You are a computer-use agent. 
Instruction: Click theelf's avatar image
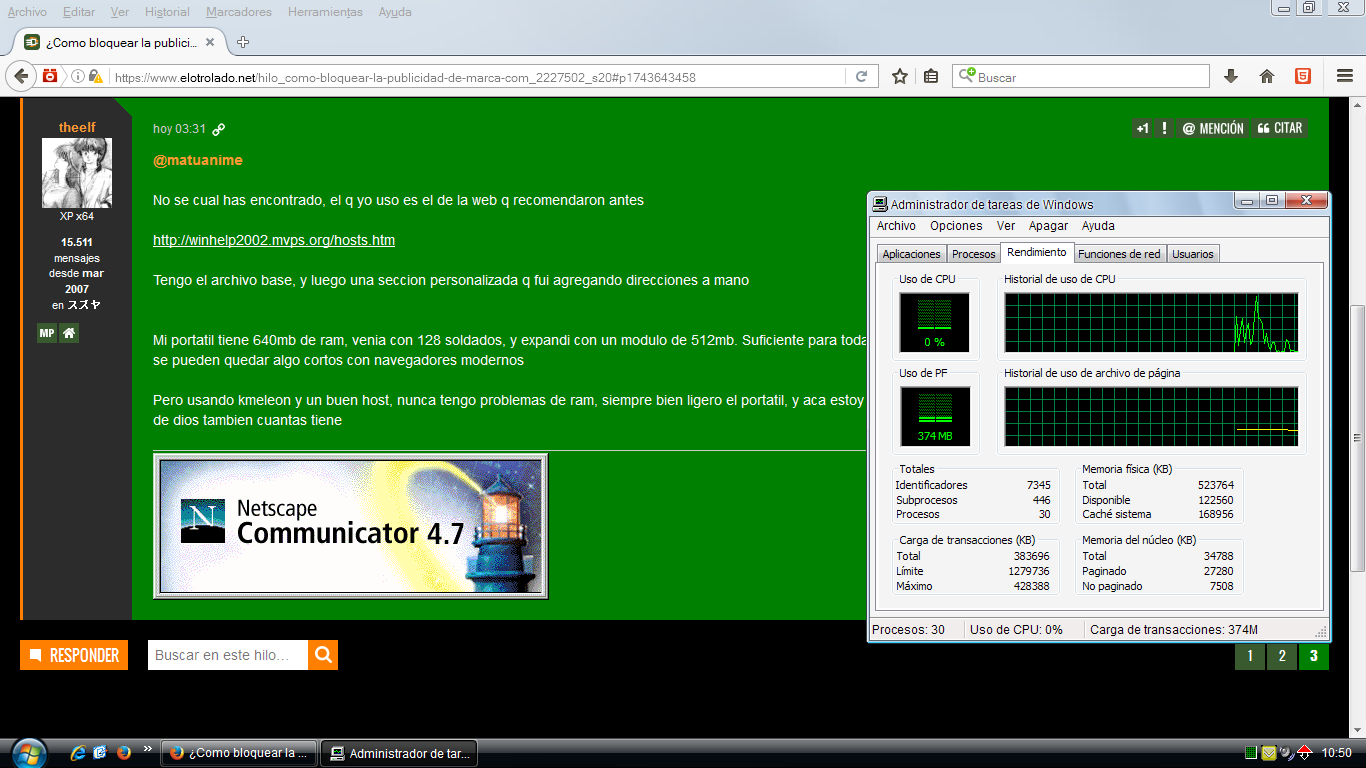coord(77,173)
